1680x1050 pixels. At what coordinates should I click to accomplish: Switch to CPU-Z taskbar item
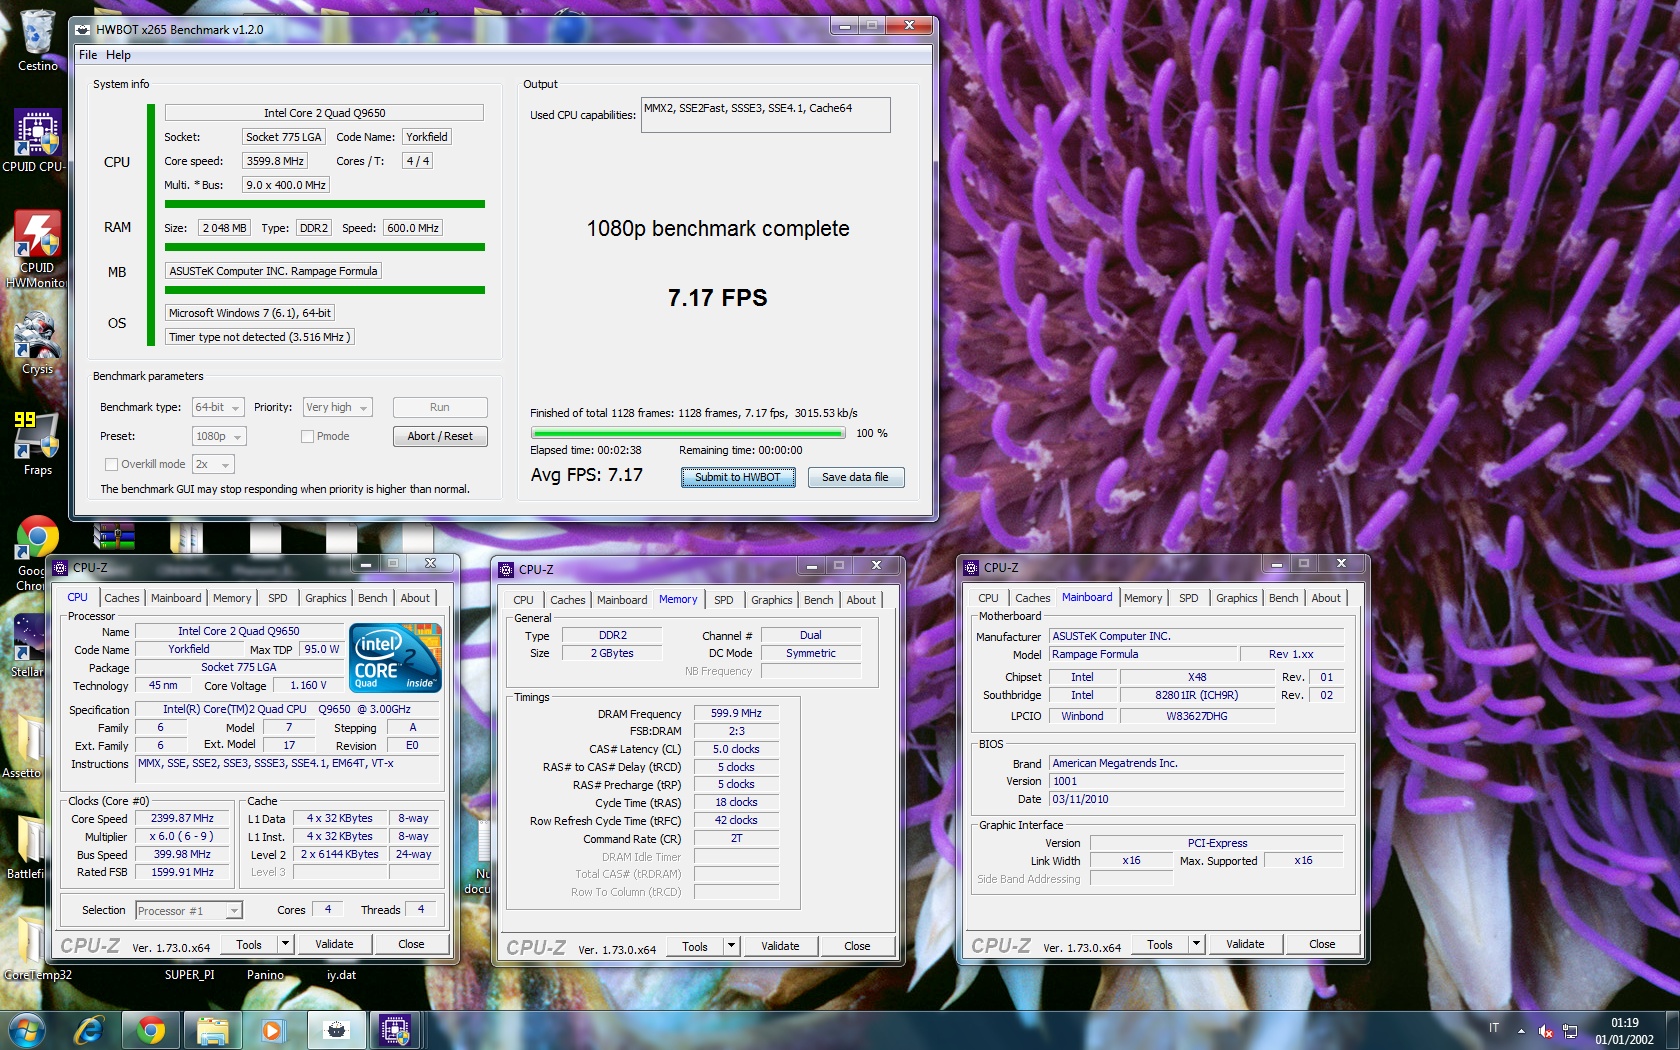click(395, 1030)
